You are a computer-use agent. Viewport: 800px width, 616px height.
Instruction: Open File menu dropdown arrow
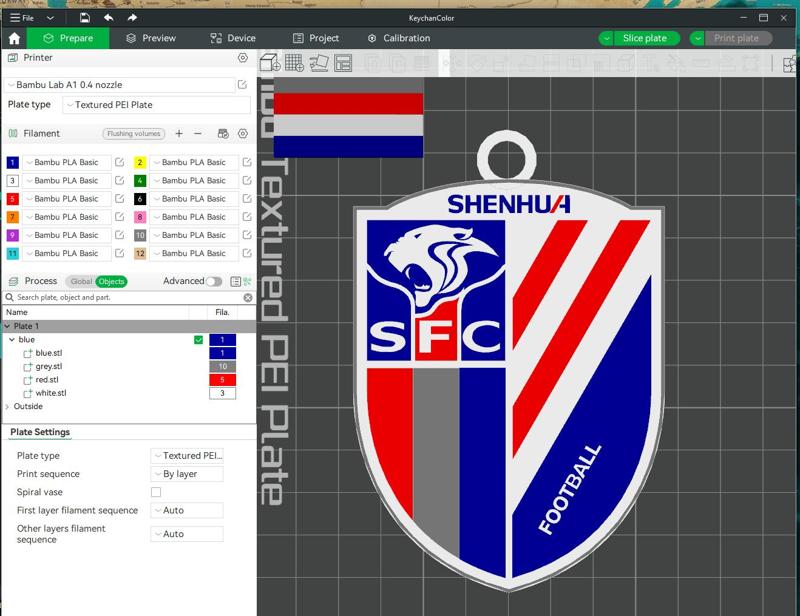(50, 18)
